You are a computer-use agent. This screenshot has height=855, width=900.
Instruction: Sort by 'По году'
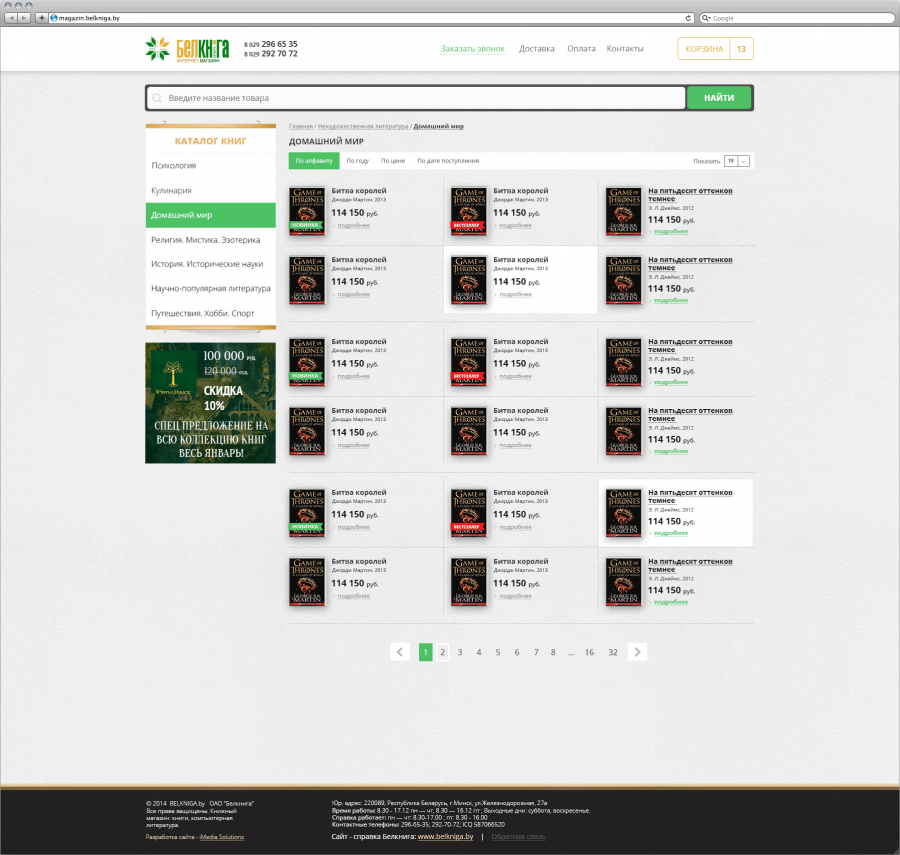(x=358, y=161)
